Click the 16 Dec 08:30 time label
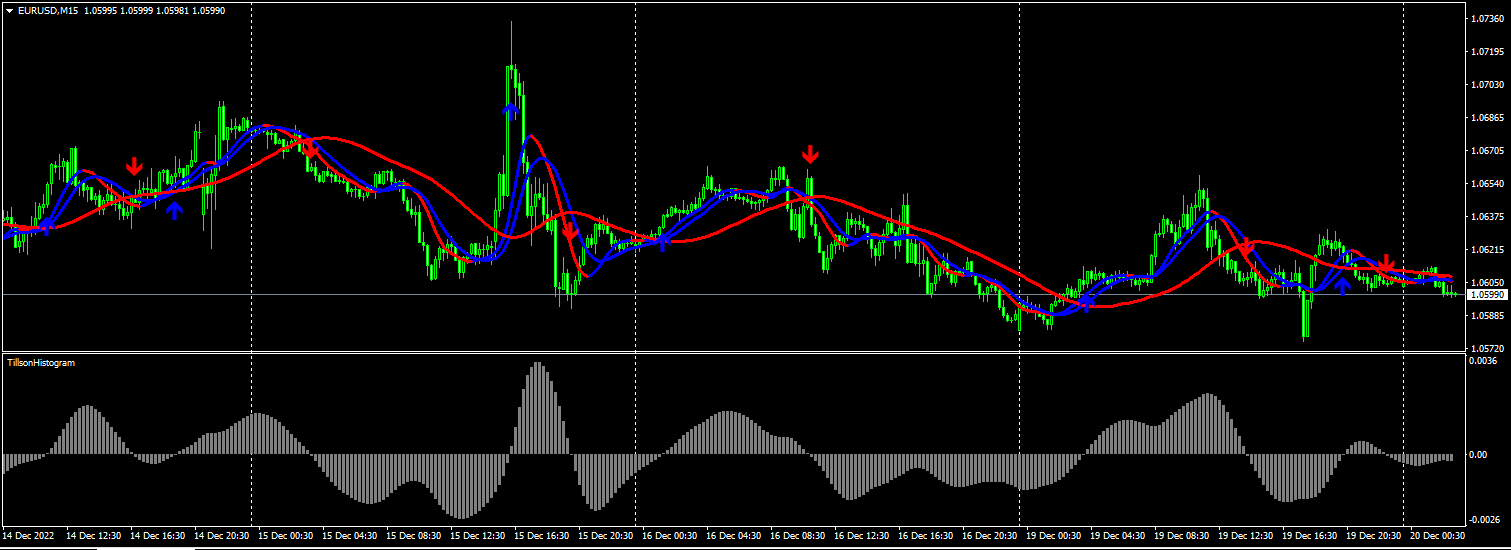1511x550 pixels. point(798,536)
